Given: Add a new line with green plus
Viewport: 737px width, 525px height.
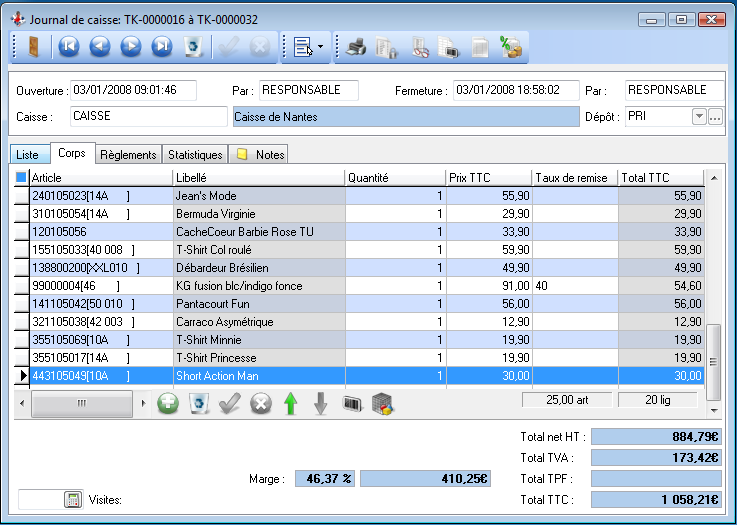Looking at the screenshot, I should click(168, 403).
